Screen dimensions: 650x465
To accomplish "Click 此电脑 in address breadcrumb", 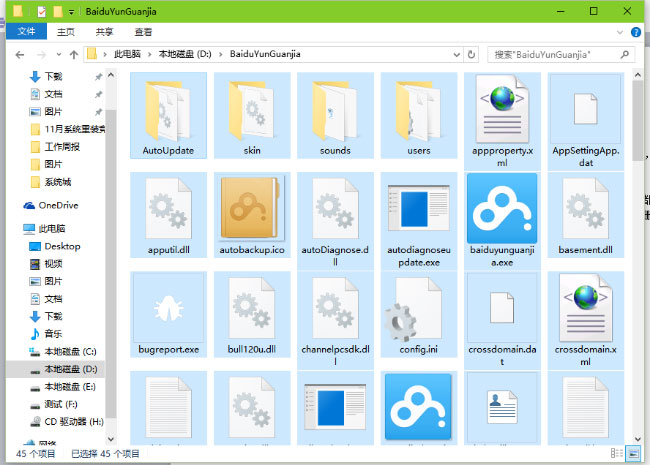I will pyautogui.click(x=127, y=54).
